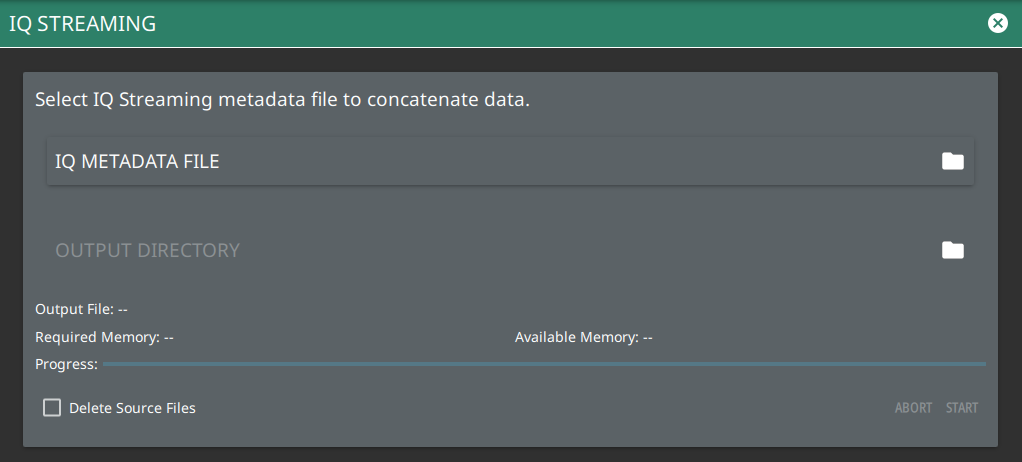Click the Required Memory label
The height and width of the screenshot is (462, 1022).
coord(97,337)
